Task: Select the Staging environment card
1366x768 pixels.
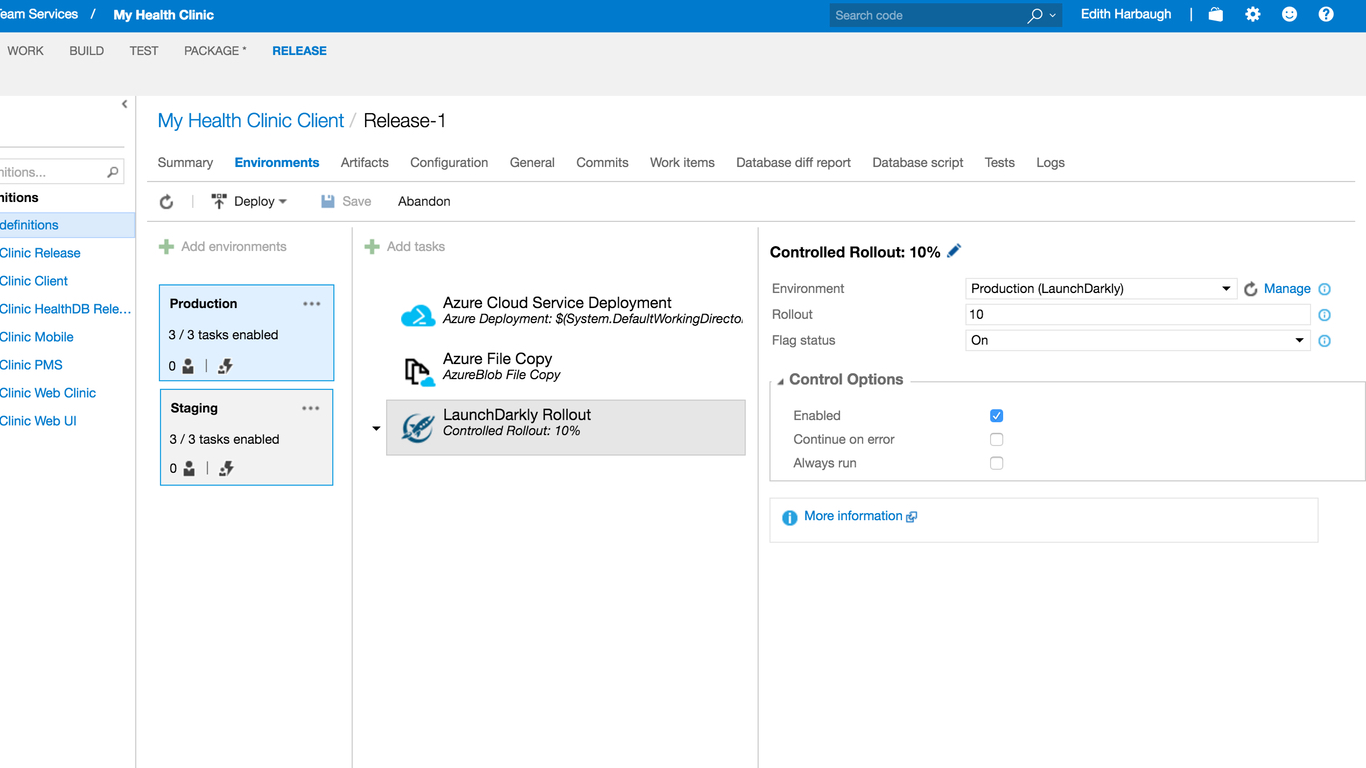Action: click(x=246, y=437)
